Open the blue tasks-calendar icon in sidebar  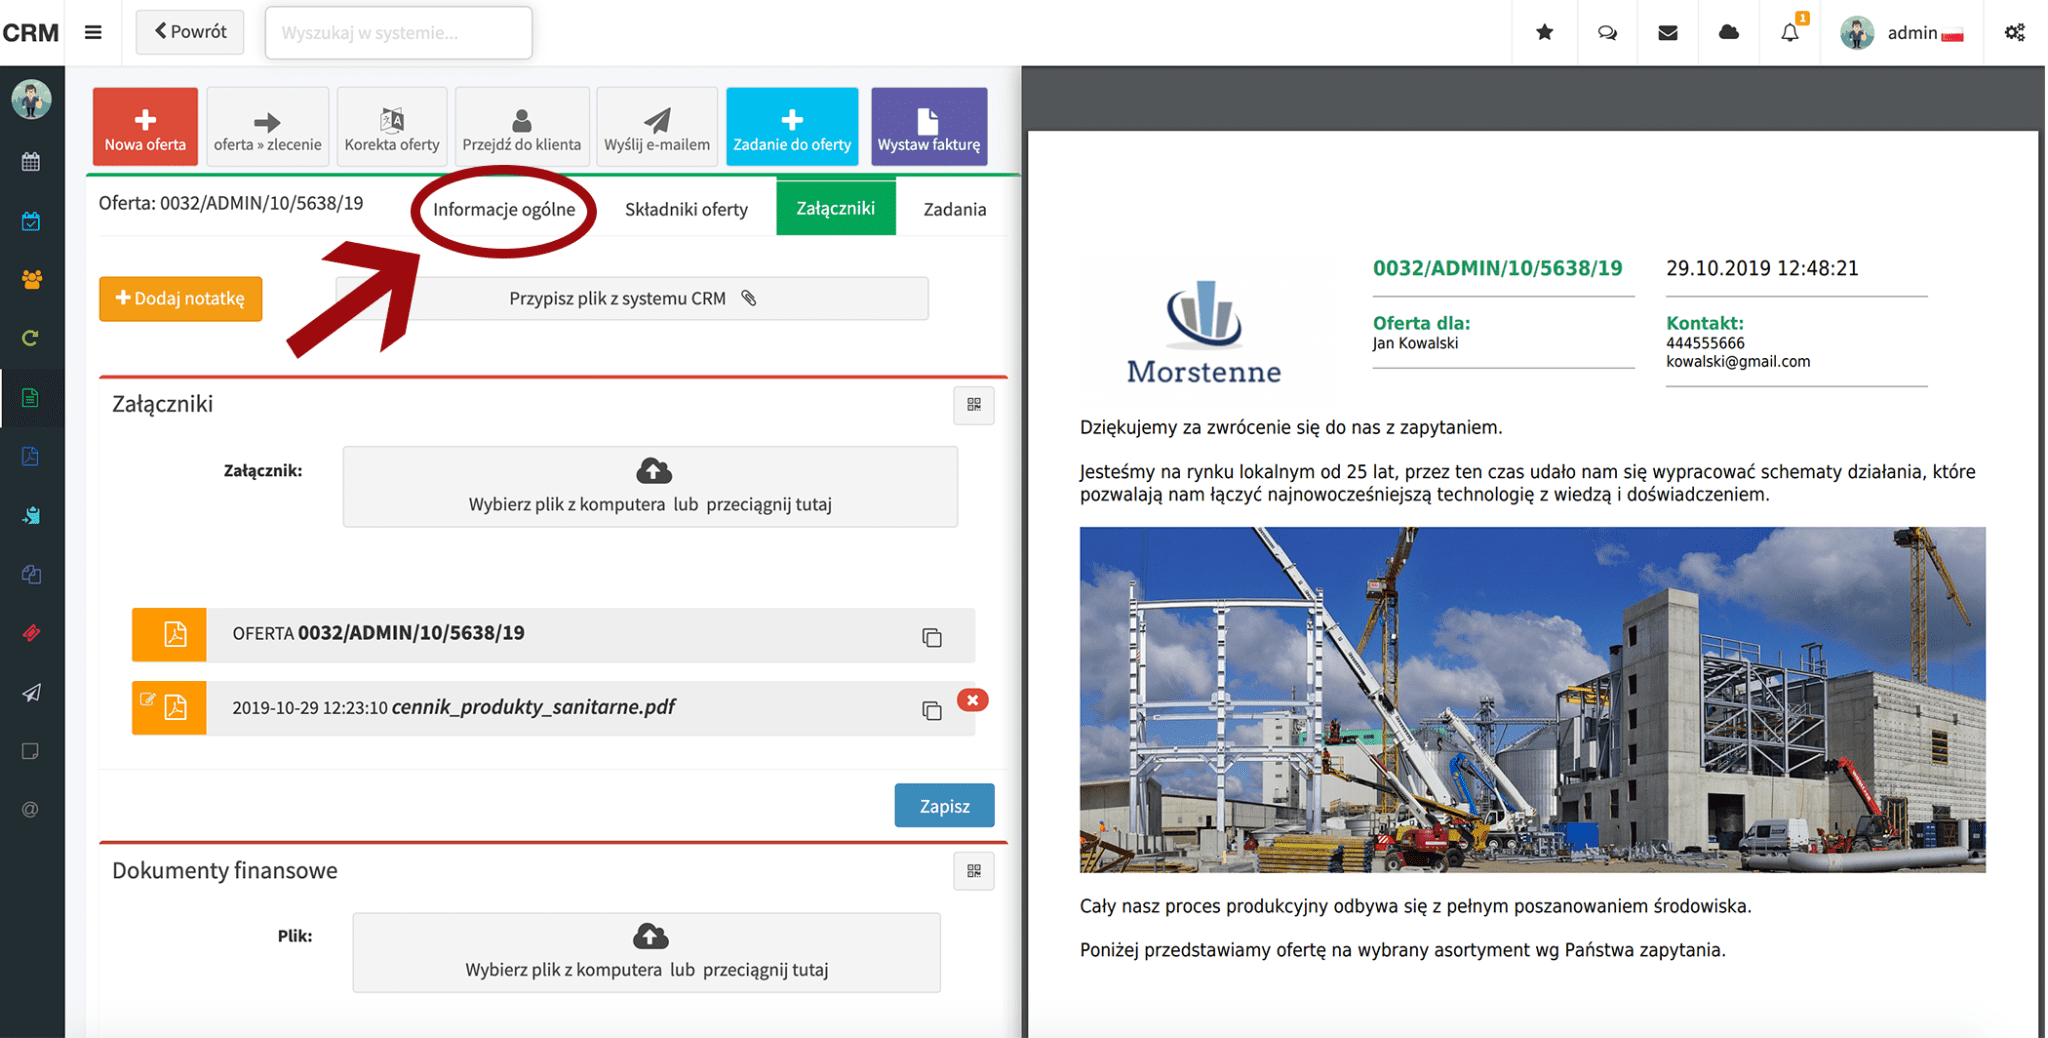pyautogui.click(x=31, y=221)
